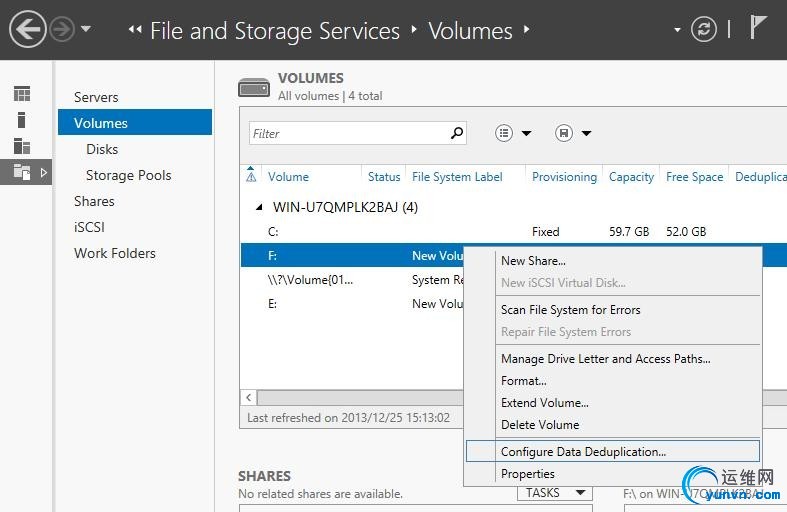Go to the iSCSI section
This screenshot has width=787, height=512.
pyautogui.click(x=89, y=227)
